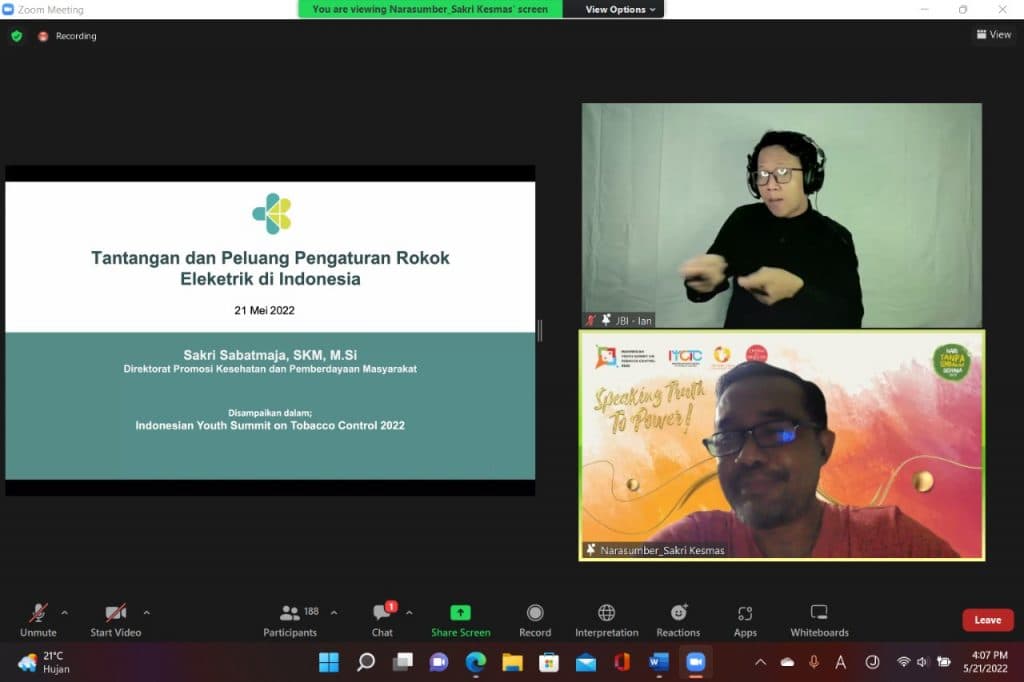Image resolution: width=1024 pixels, height=682 pixels.
Task: Expand video options arrow beside Start Video
Action: [146, 613]
